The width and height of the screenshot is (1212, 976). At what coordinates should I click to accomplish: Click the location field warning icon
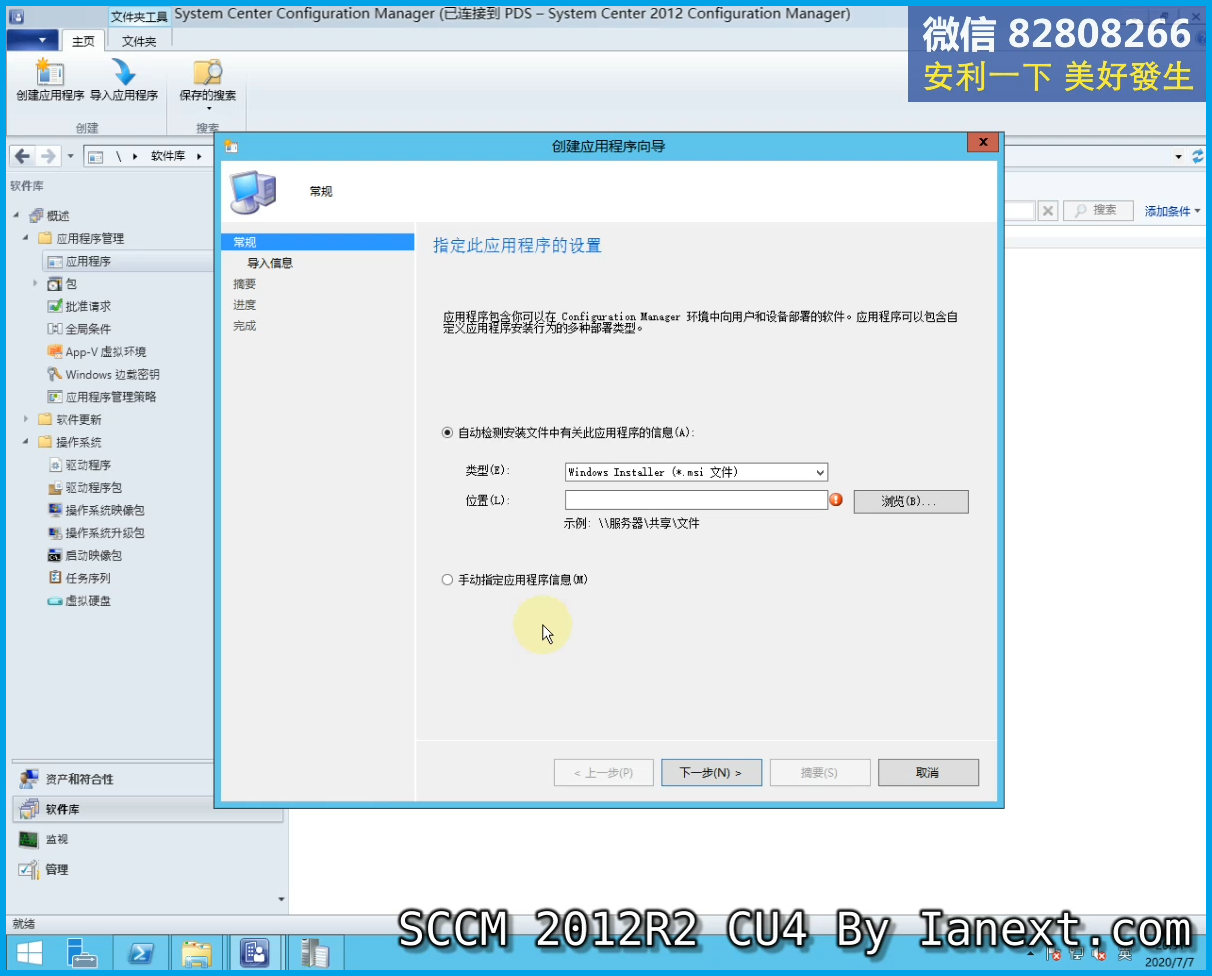point(837,500)
